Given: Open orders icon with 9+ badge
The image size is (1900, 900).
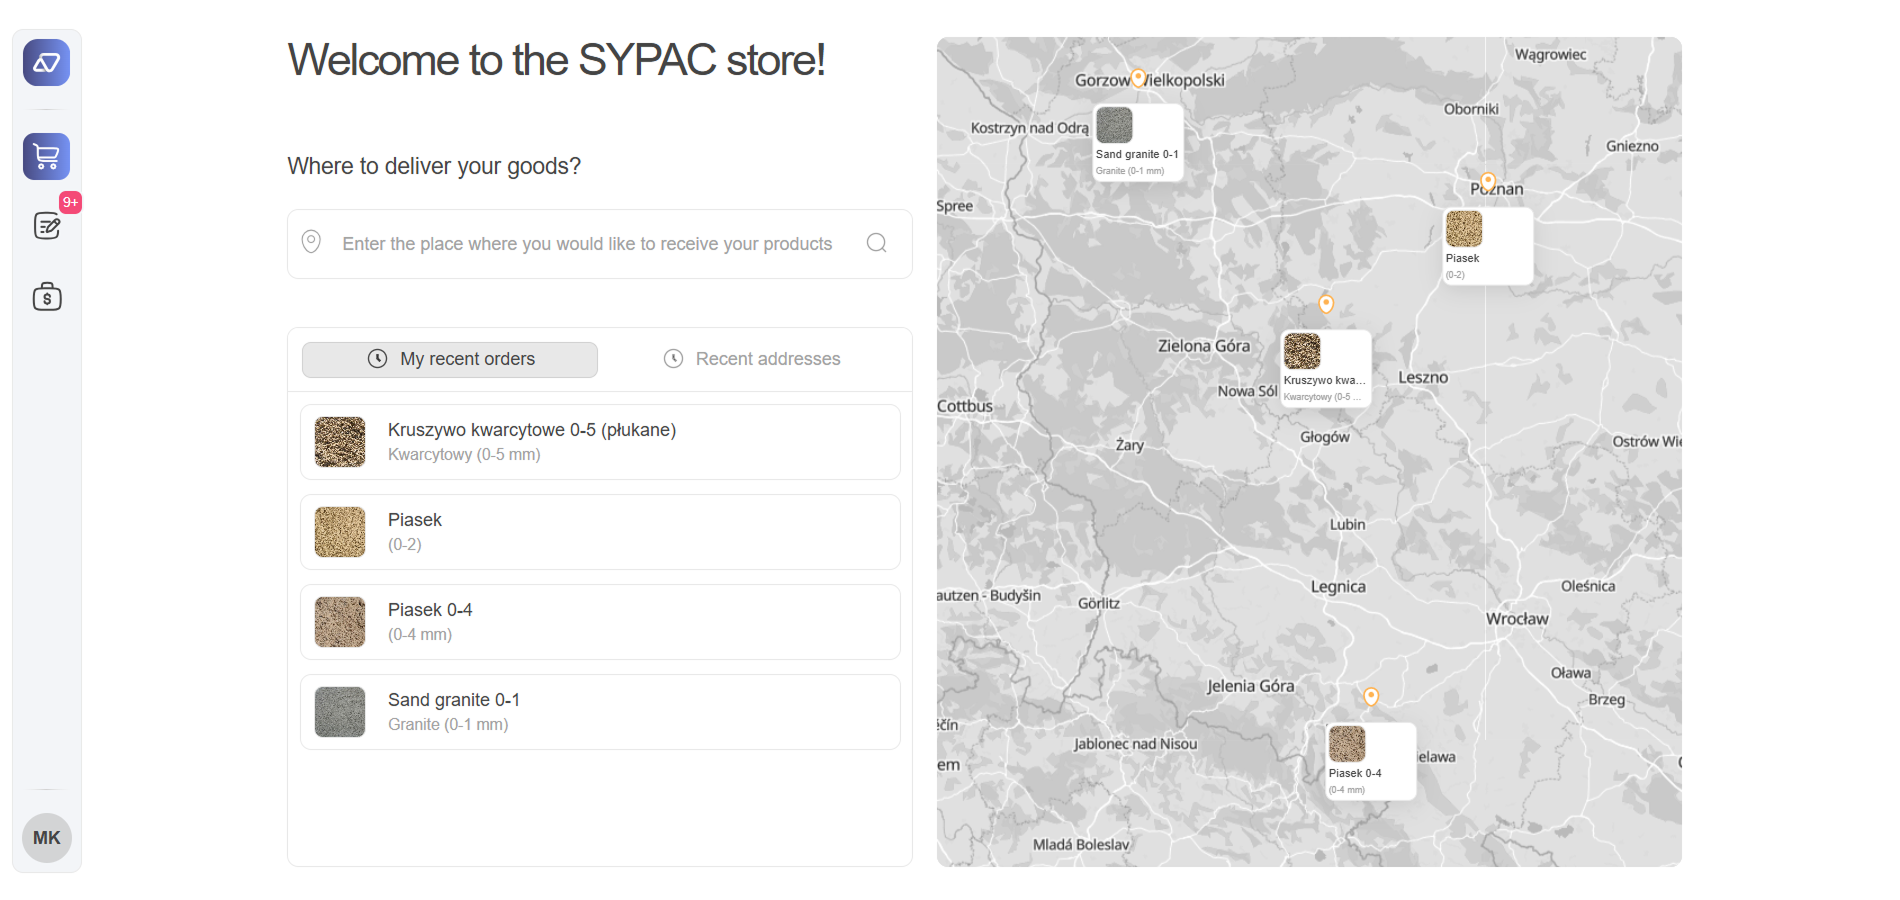Looking at the screenshot, I should [47, 226].
